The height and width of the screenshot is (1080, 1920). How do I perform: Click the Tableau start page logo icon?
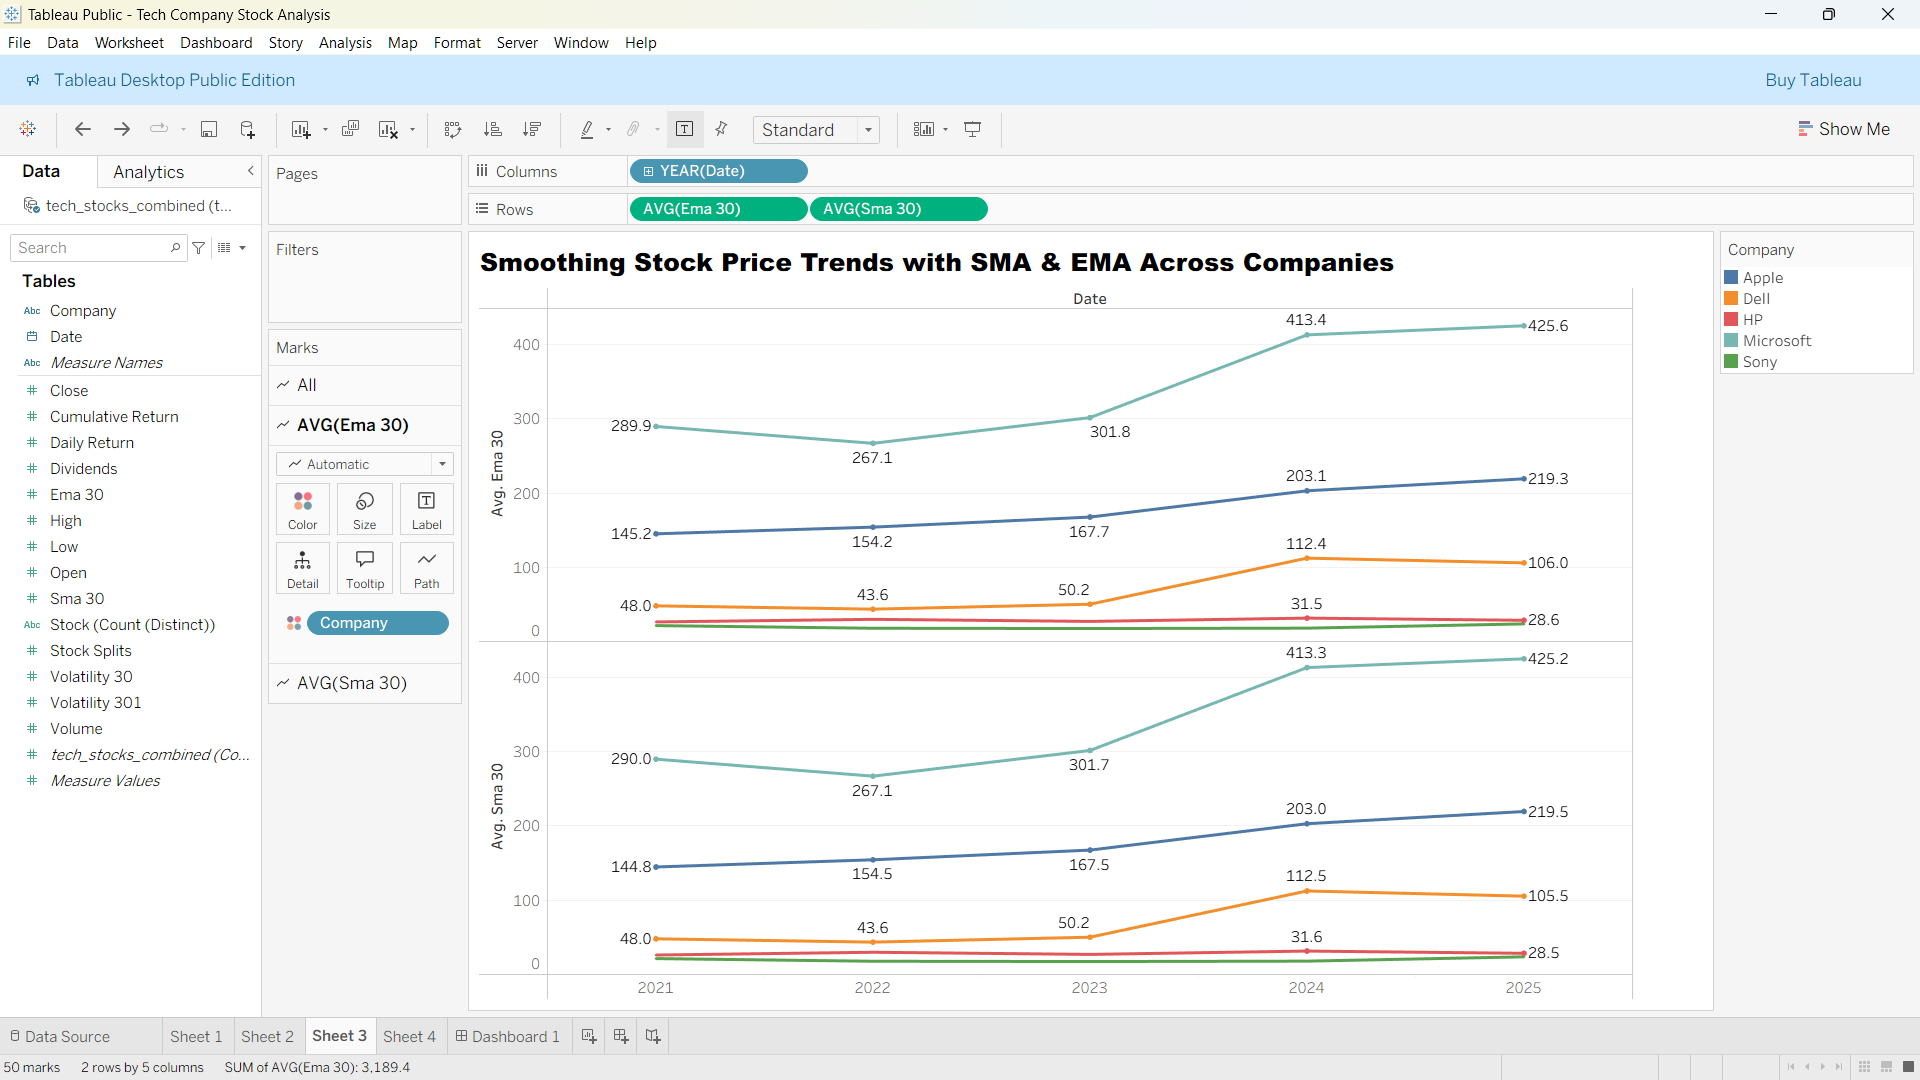(x=28, y=129)
